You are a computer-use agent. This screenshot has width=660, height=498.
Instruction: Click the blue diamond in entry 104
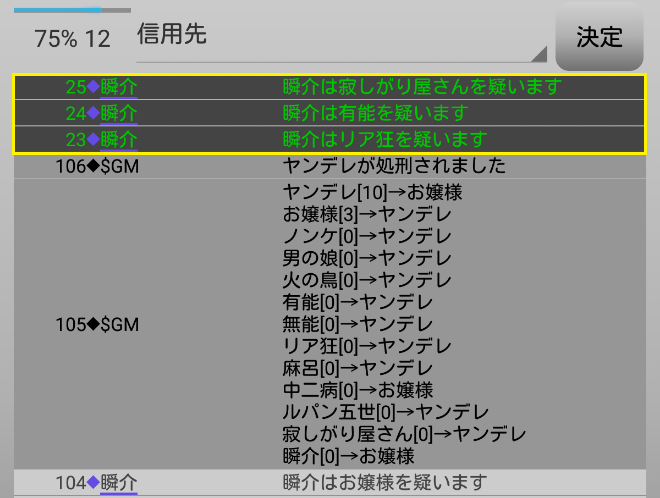click(x=94, y=484)
